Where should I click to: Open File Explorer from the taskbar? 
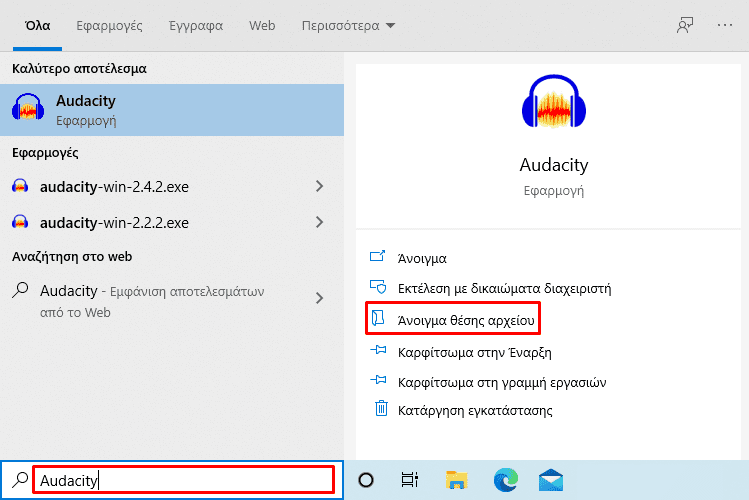(x=457, y=480)
